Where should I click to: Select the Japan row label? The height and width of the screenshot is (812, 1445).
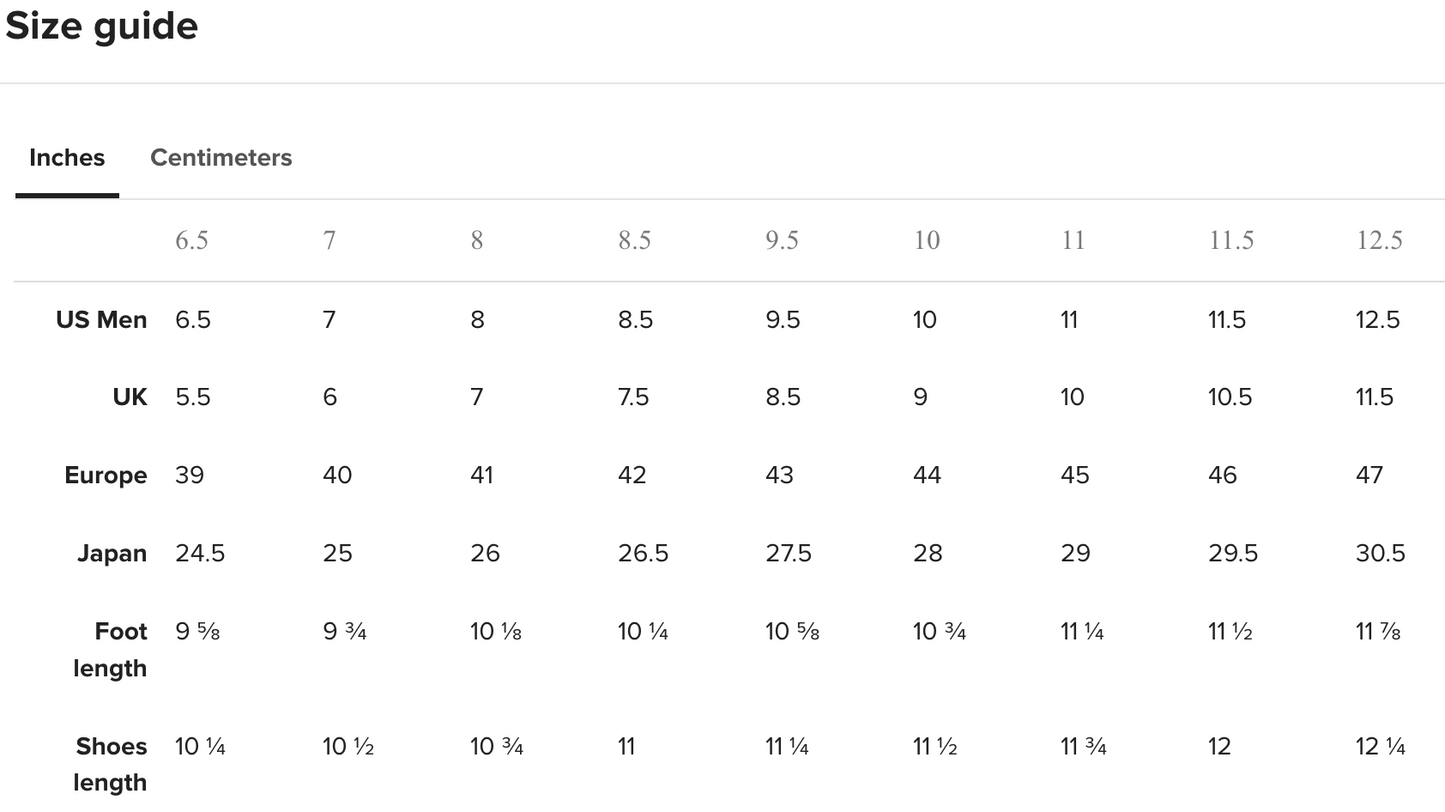pos(112,553)
